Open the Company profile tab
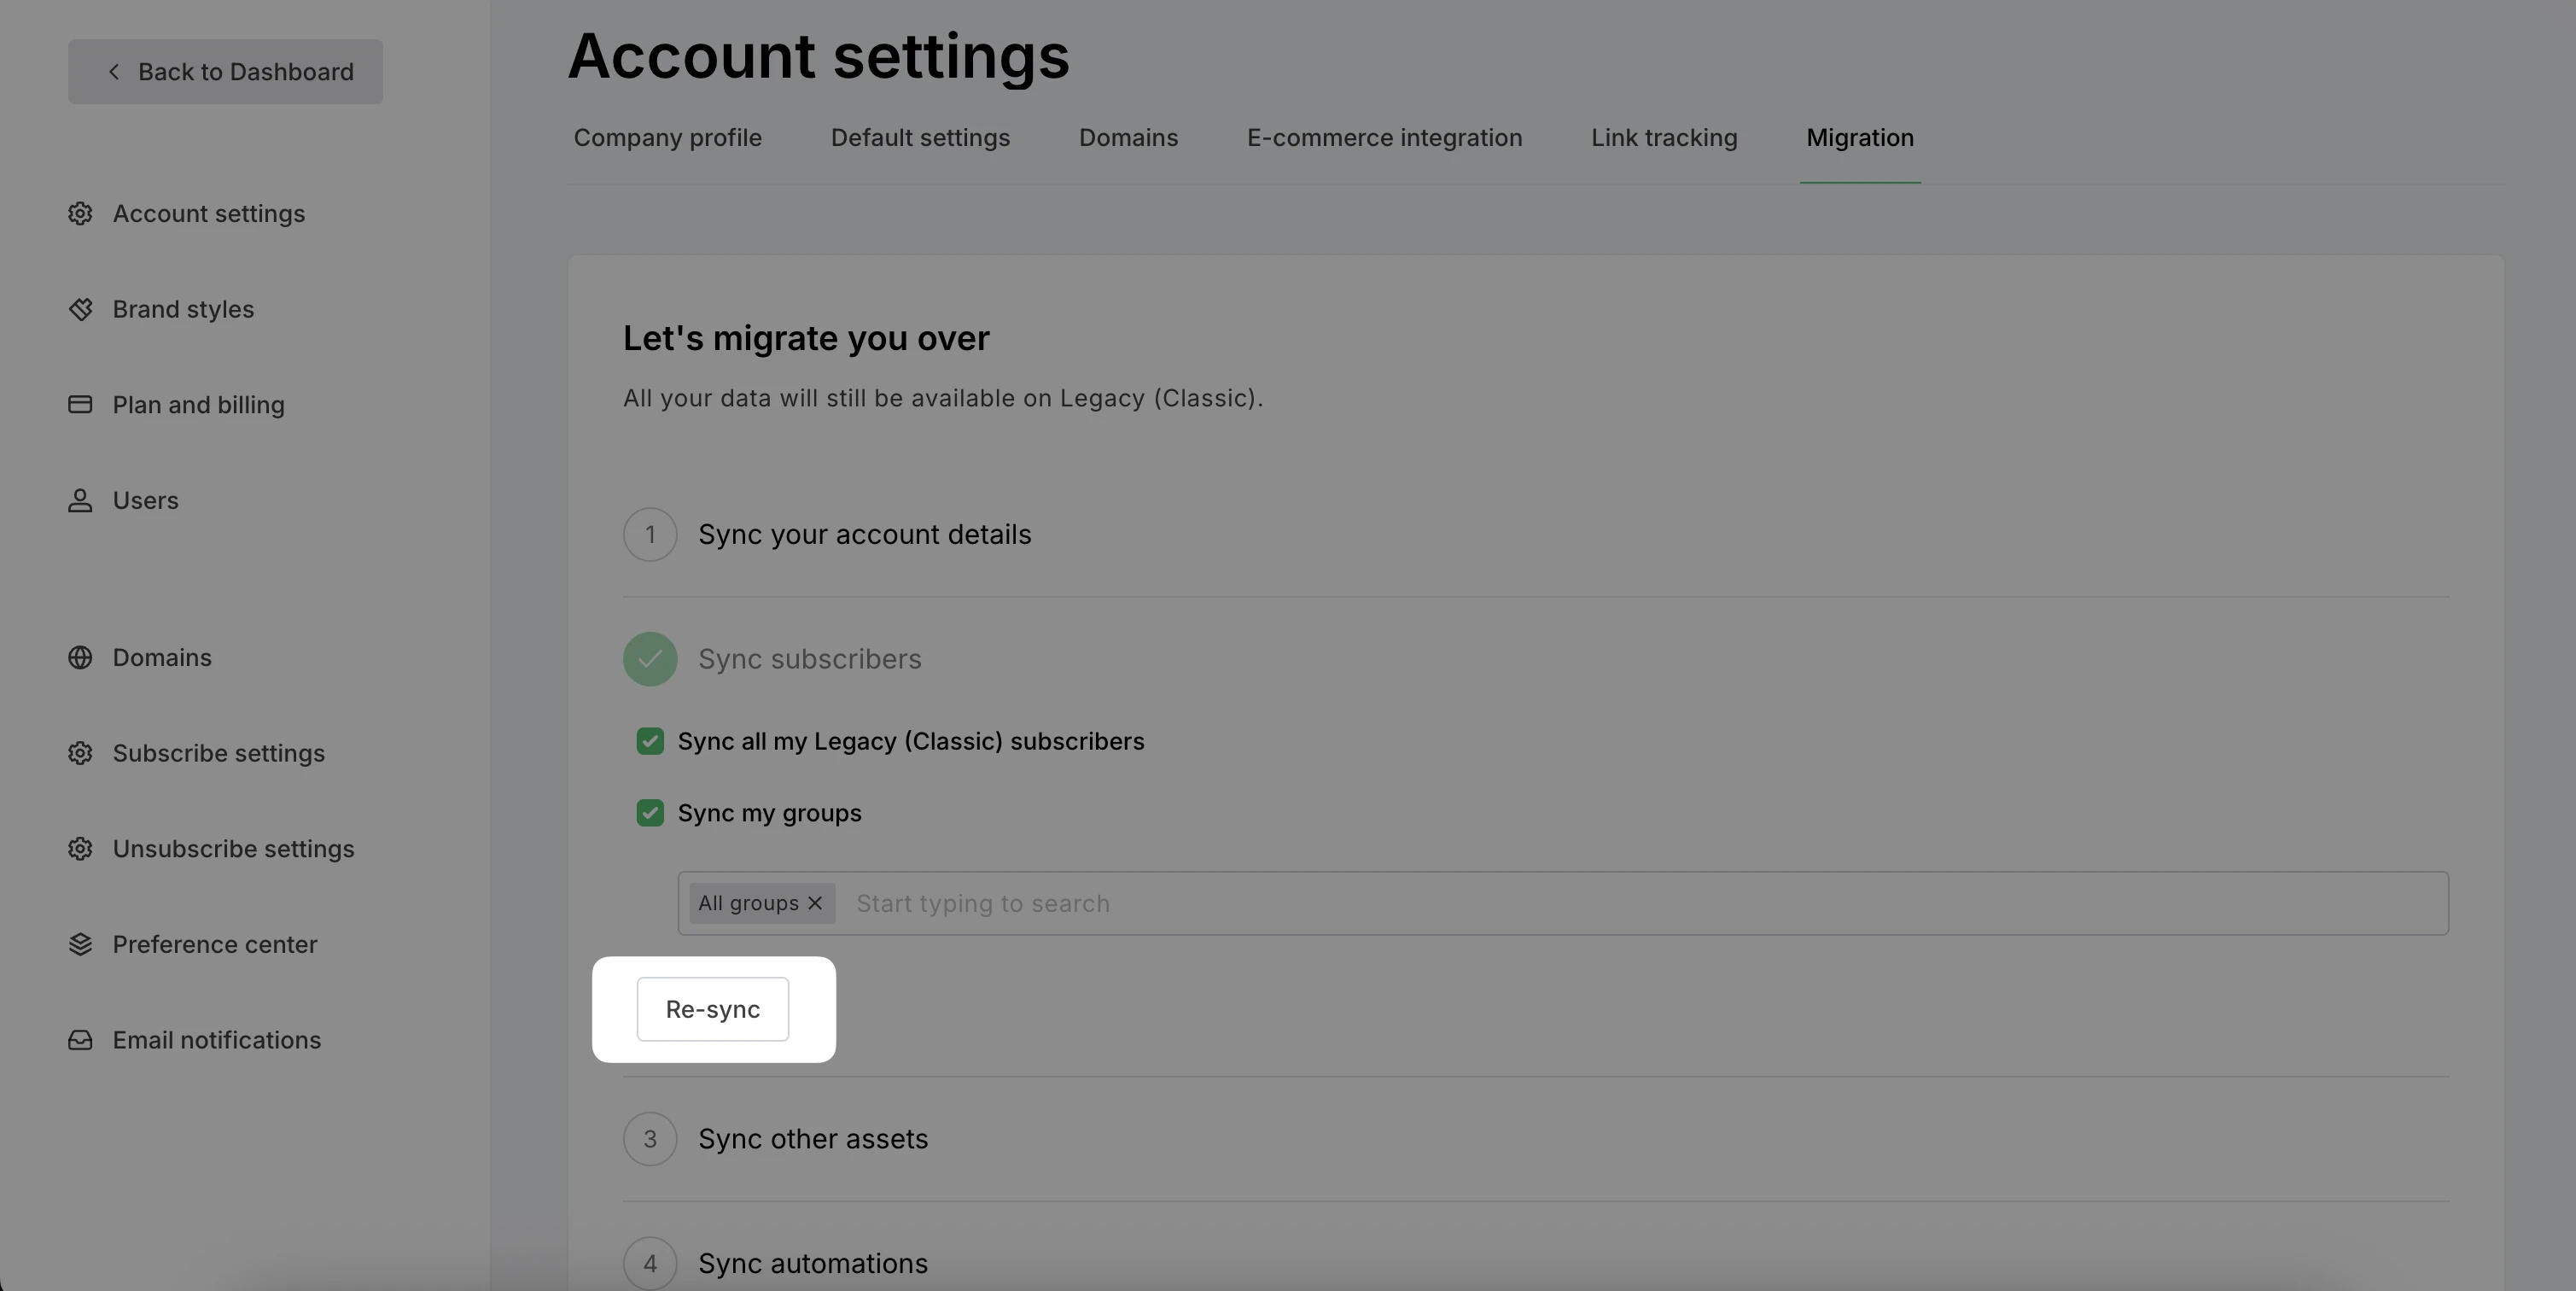This screenshot has height=1291, width=2576. [667, 138]
